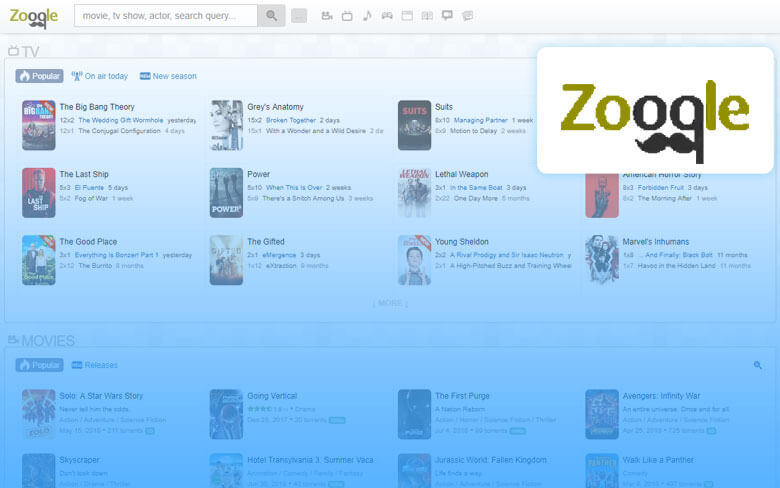Open episode eMergence

coord(279,255)
